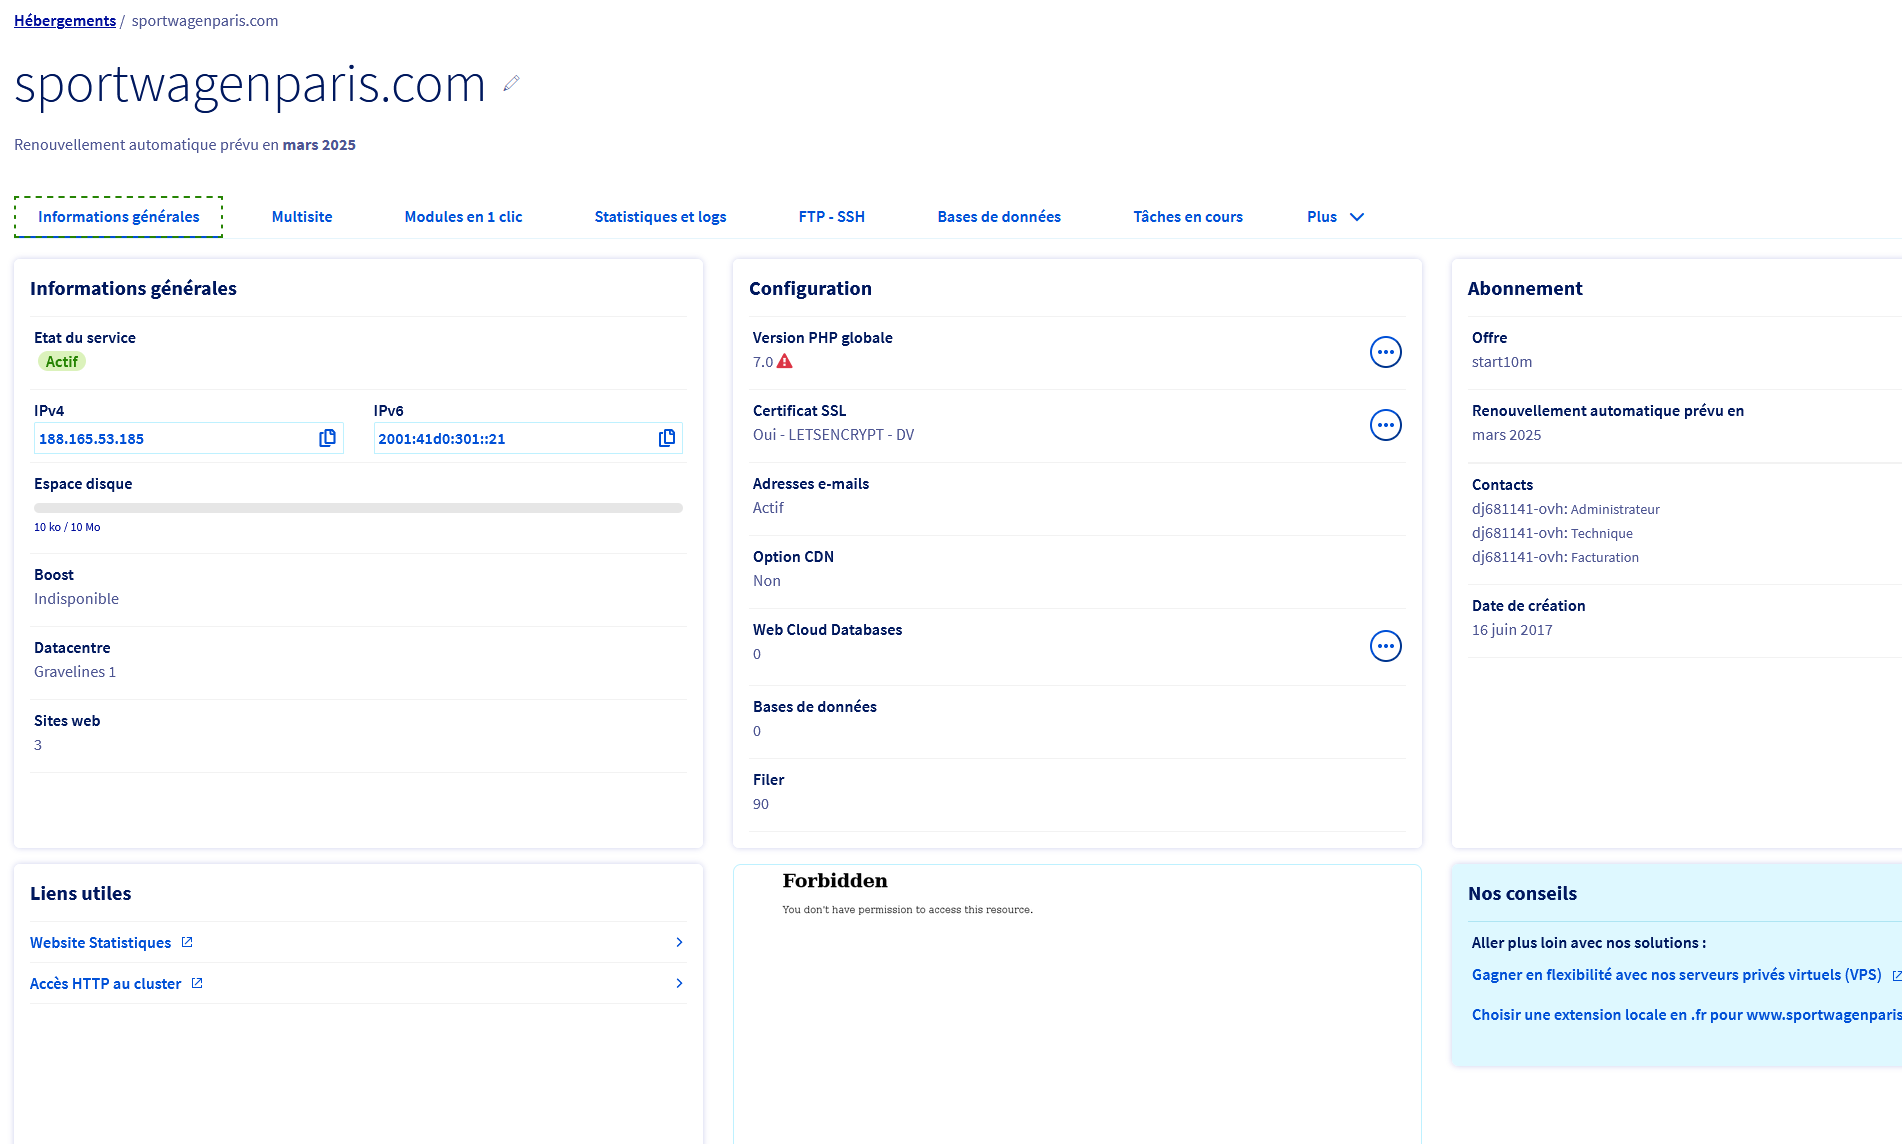This screenshot has width=1902, height=1144.
Task: Open the VPS flexibility advice link
Action: (x=1676, y=974)
